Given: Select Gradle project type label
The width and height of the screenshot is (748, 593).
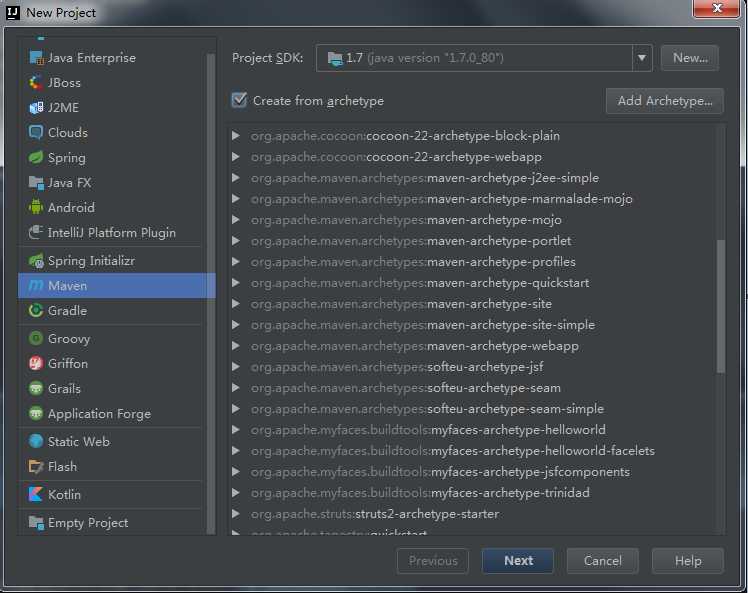Looking at the screenshot, I should click(x=67, y=311).
